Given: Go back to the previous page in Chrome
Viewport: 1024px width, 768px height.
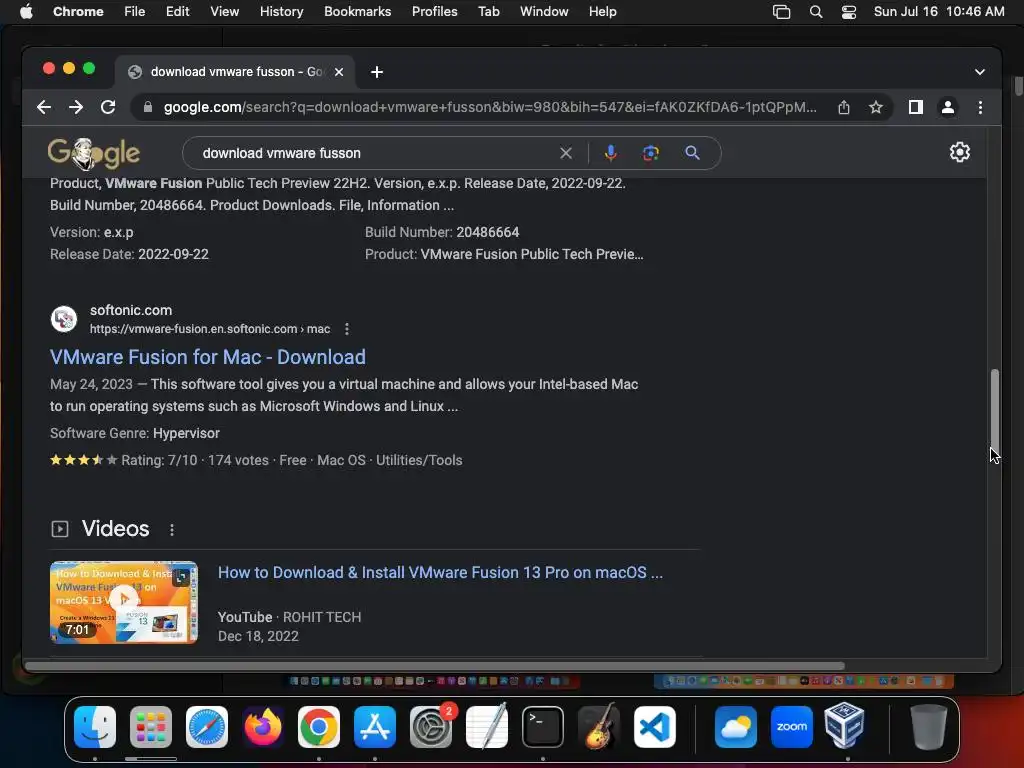Looking at the screenshot, I should click(44, 107).
